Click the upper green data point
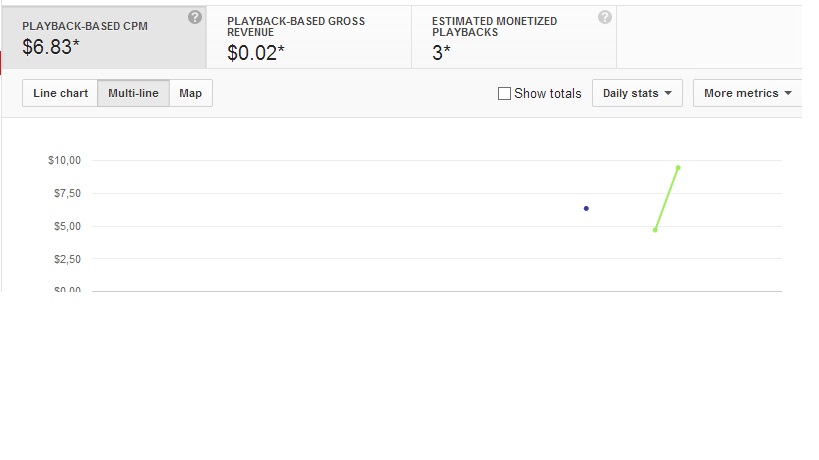The height and width of the screenshot is (460, 819). pos(678,167)
